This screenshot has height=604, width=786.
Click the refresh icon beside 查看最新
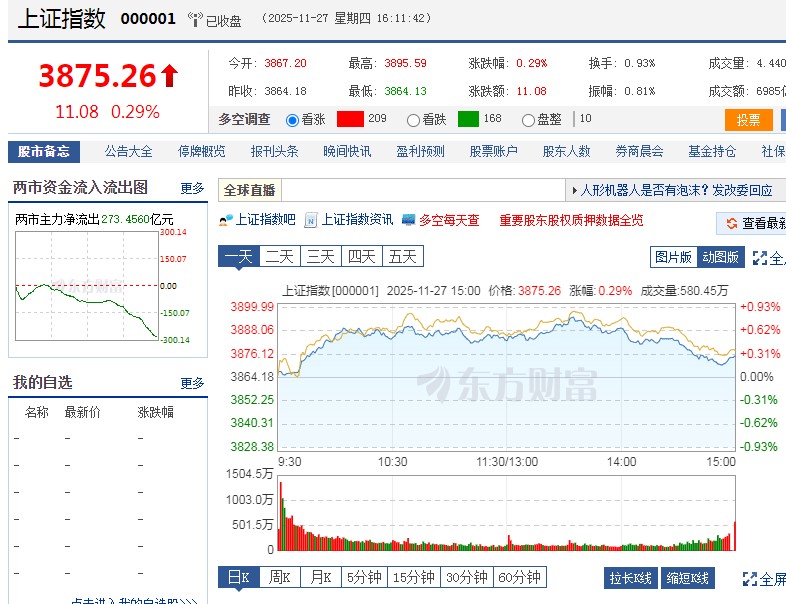tap(731, 223)
